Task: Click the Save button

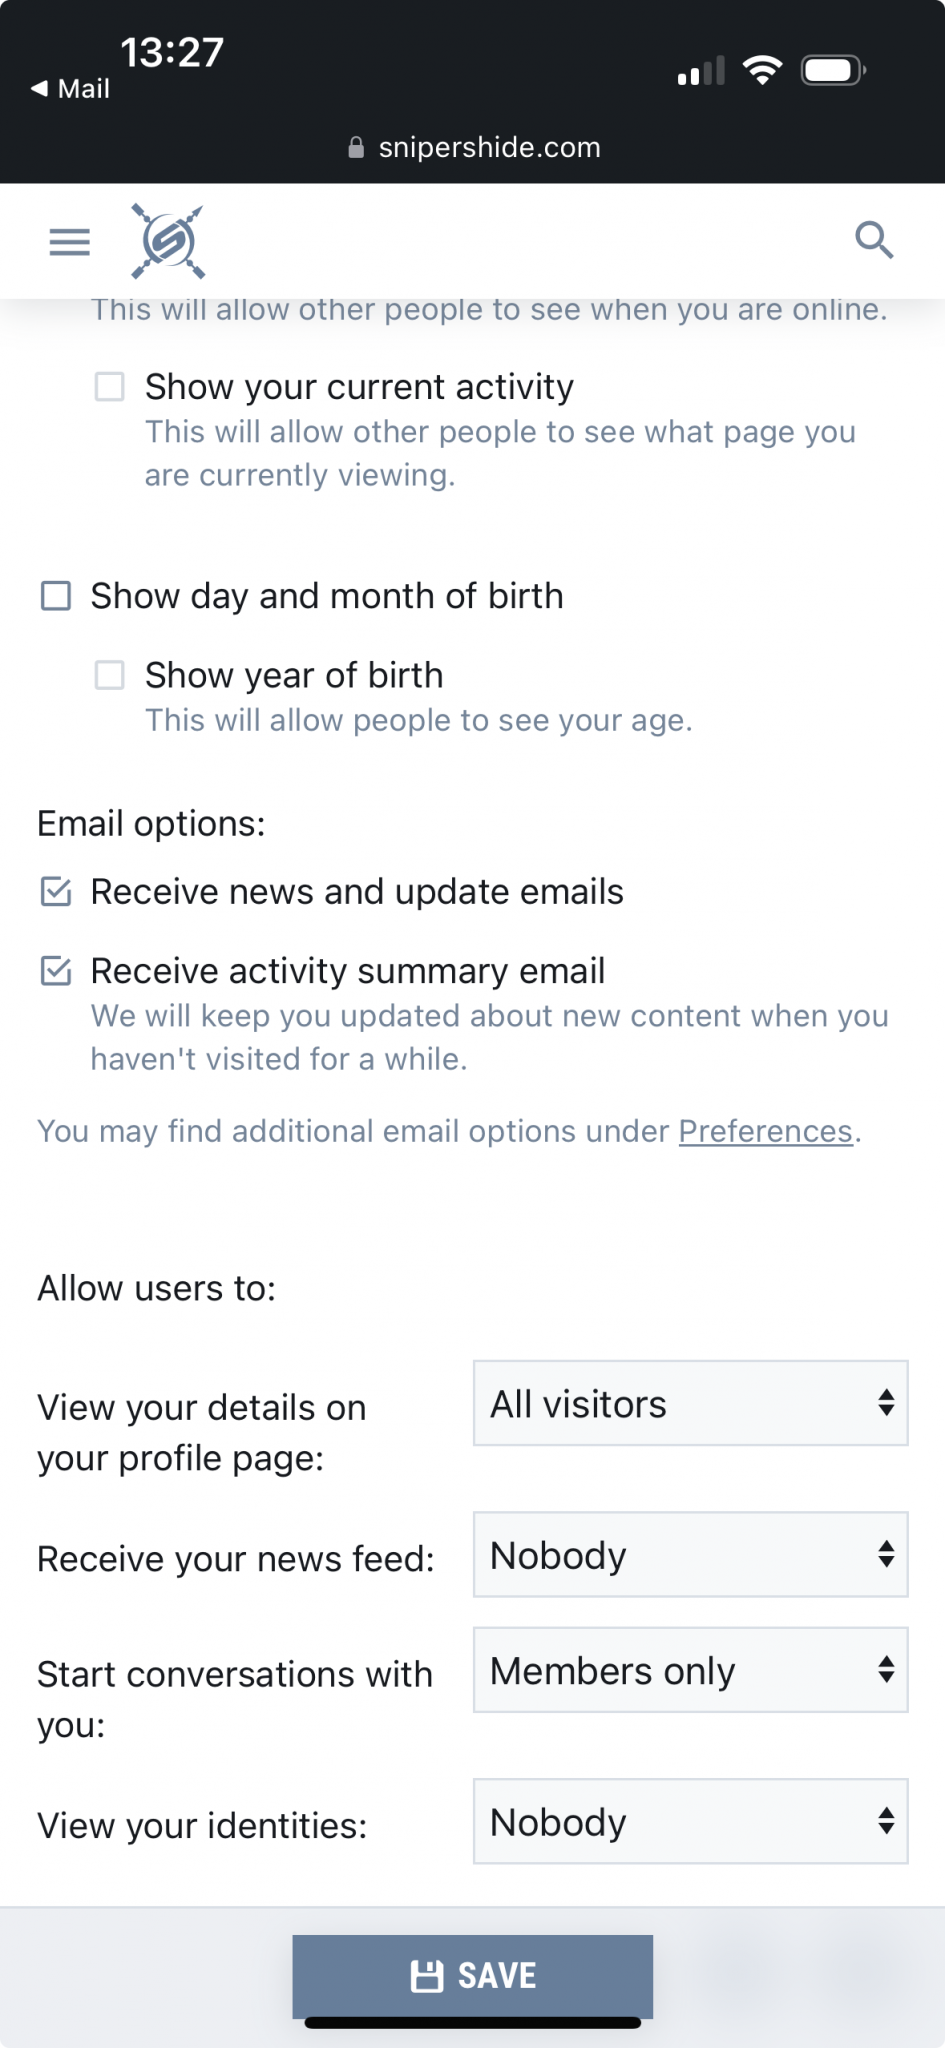Action: pyautogui.click(x=473, y=1976)
